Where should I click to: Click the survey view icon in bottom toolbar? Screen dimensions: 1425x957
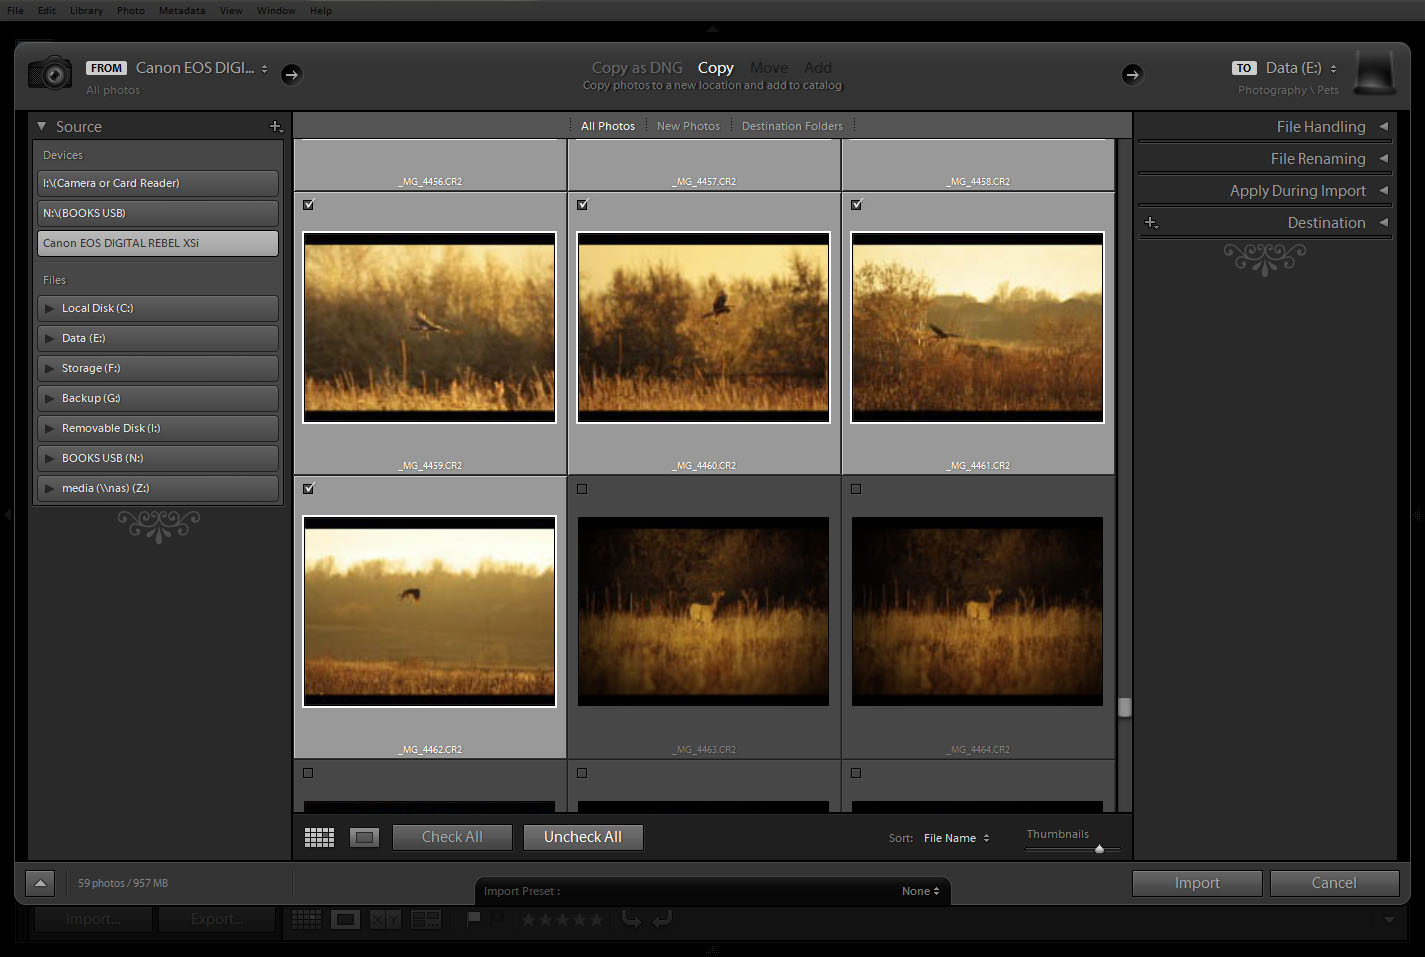tap(426, 919)
